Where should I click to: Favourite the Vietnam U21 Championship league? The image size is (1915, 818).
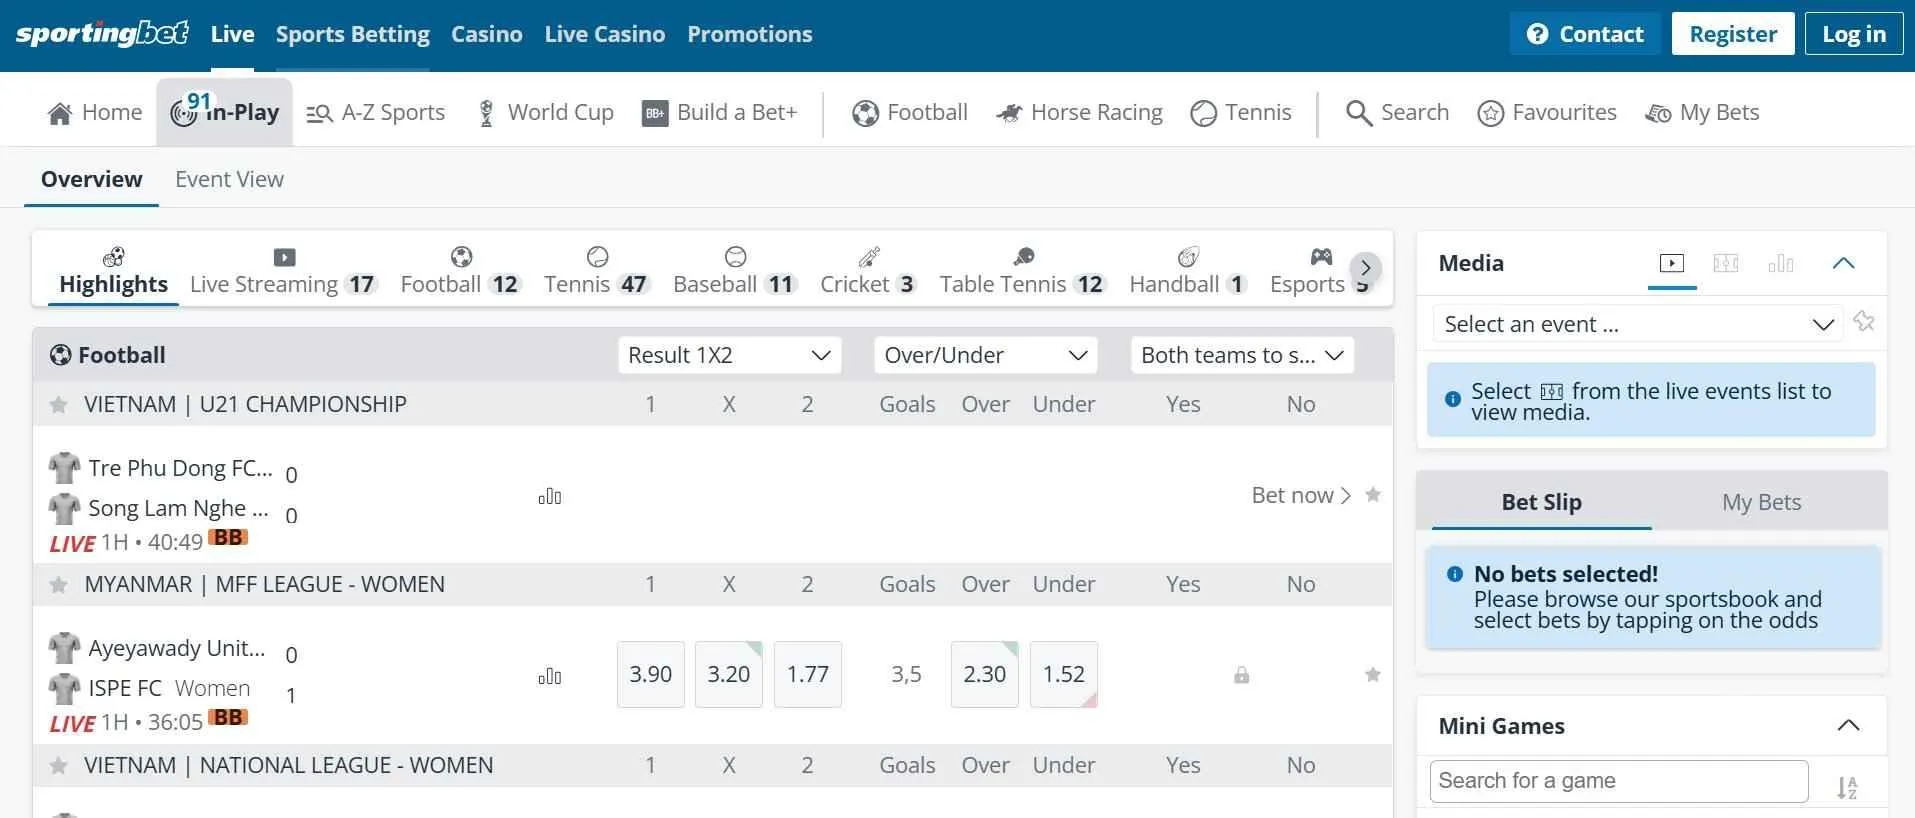tap(59, 405)
